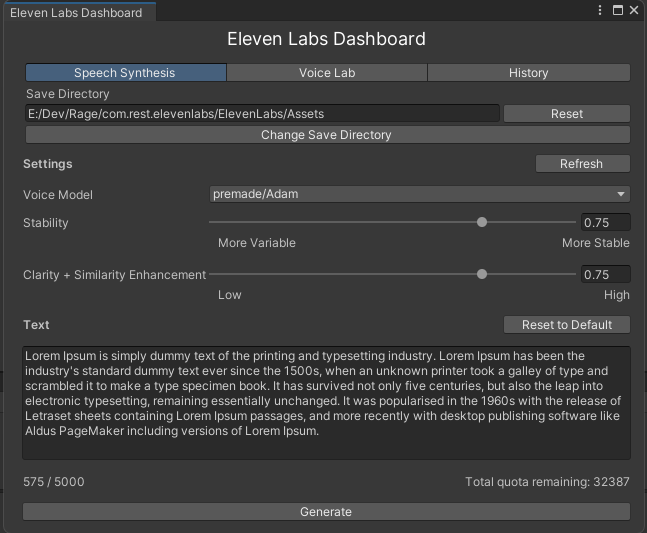
Task: Click the Change Save Directory button
Action: [x=326, y=135]
